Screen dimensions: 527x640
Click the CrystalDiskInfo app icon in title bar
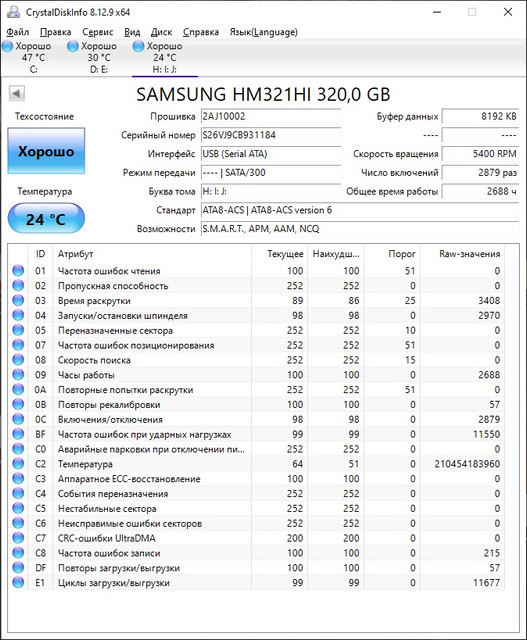coord(13,12)
